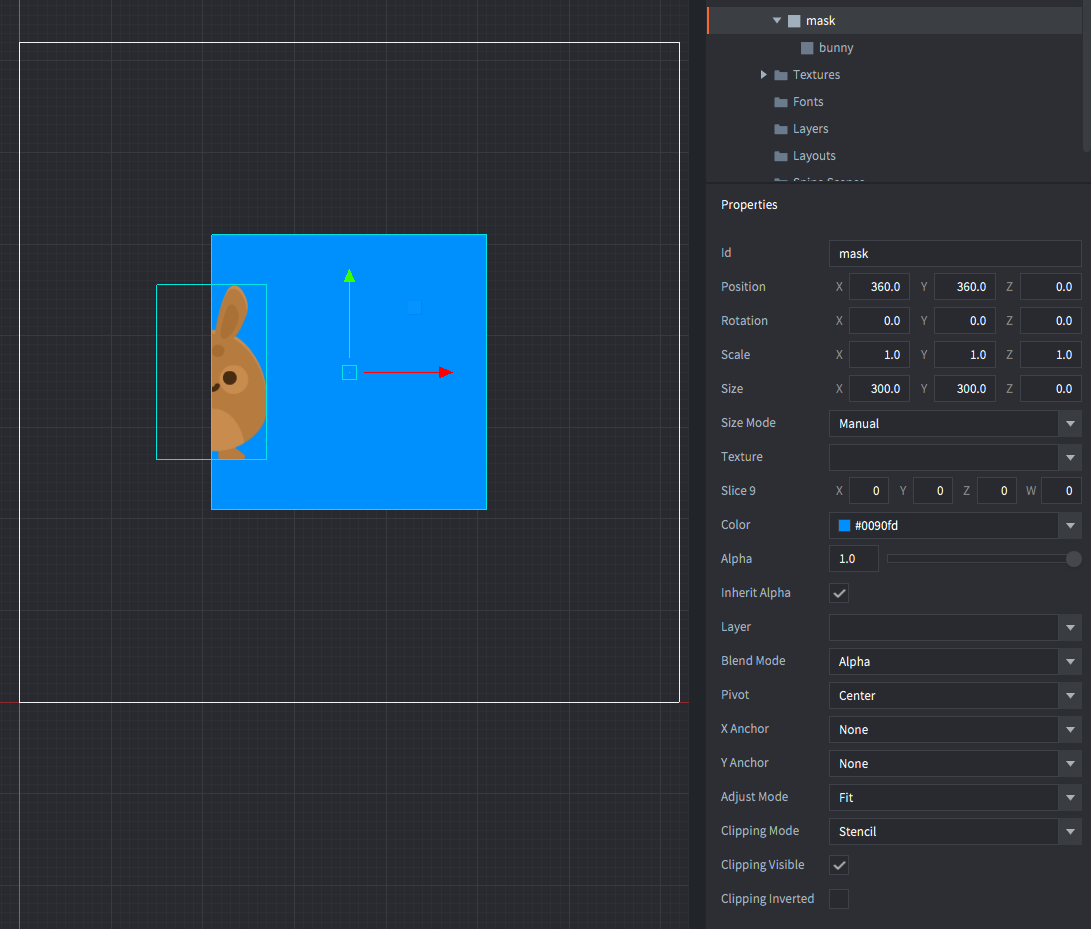Image resolution: width=1091 pixels, height=929 pixels.
Task: Click the Alpha value input field
Action: (854, 559)
